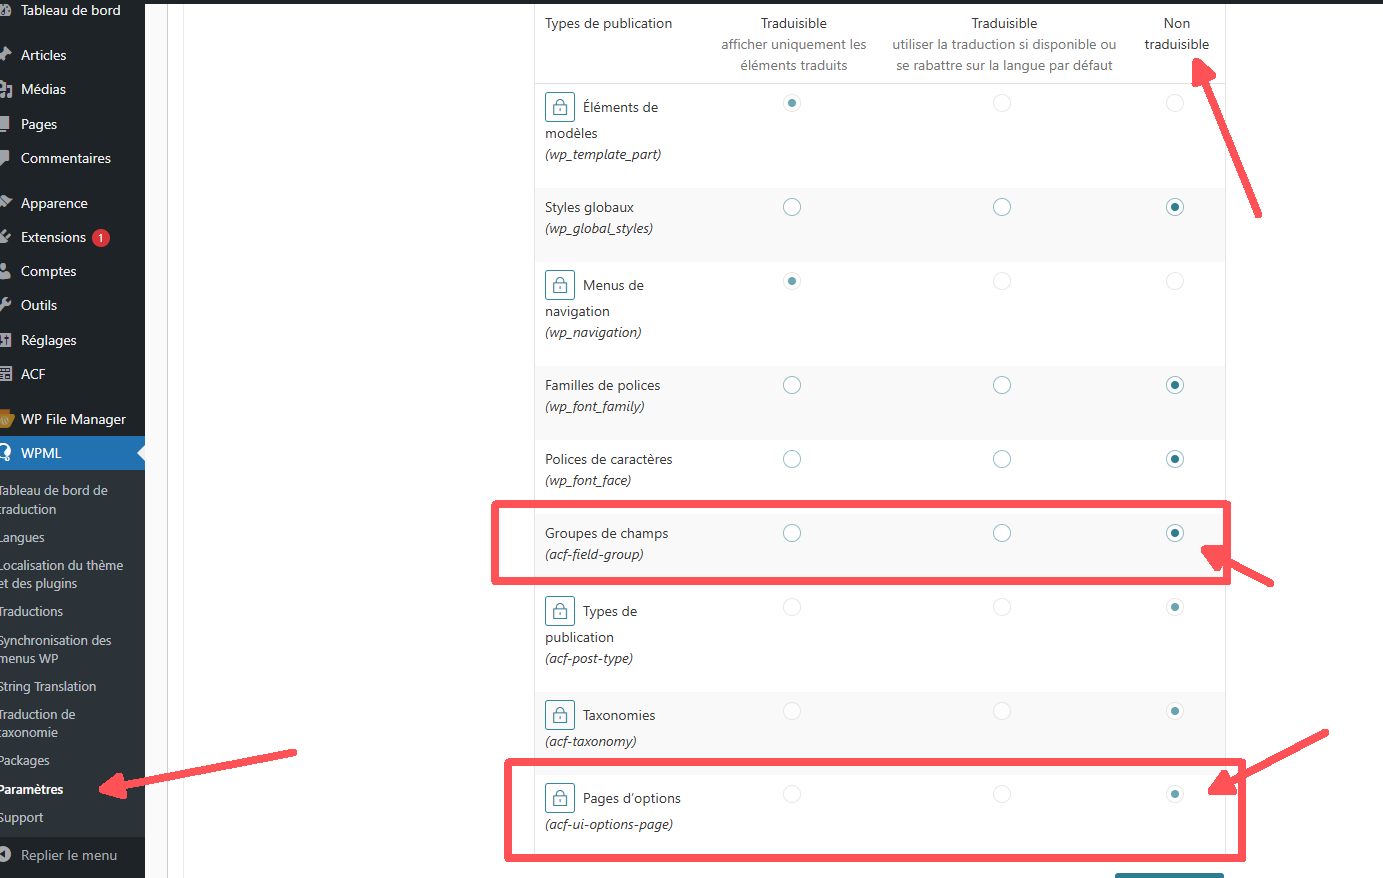Select Non traduisible for Styles globaux
This screenshot has height=878, width=1383.
coord(1175,207)
